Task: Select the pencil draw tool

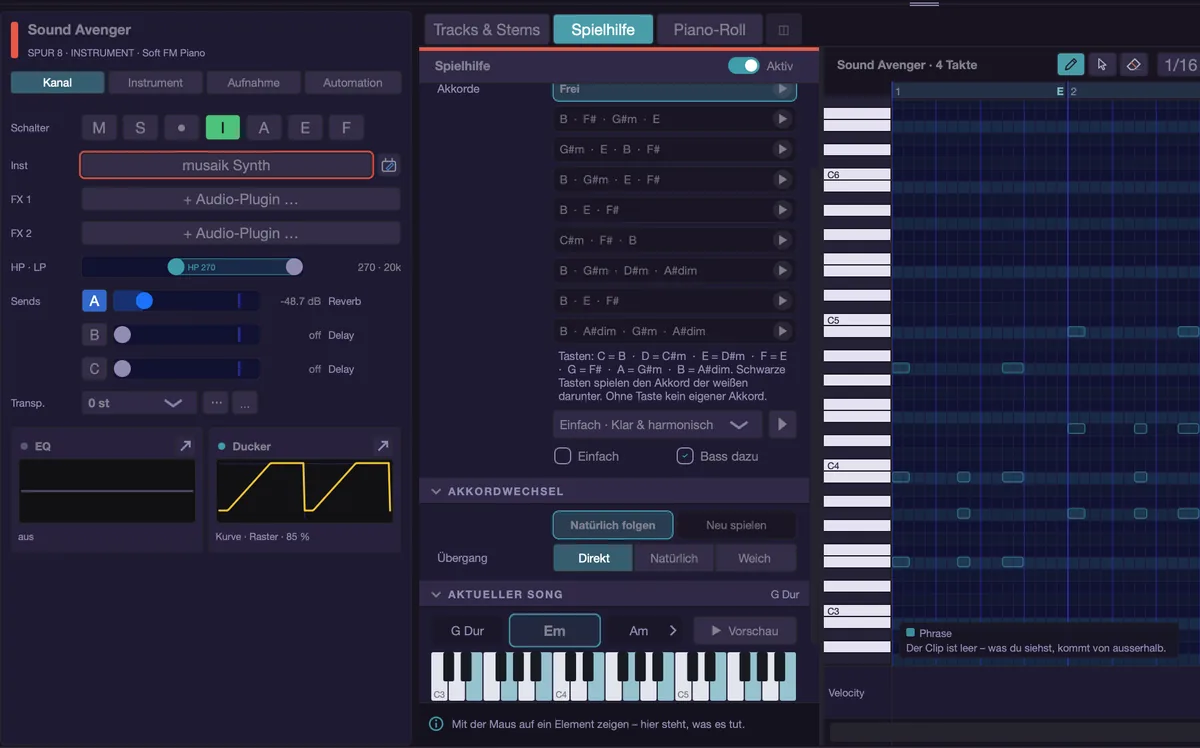Action: pos(1070,65)
